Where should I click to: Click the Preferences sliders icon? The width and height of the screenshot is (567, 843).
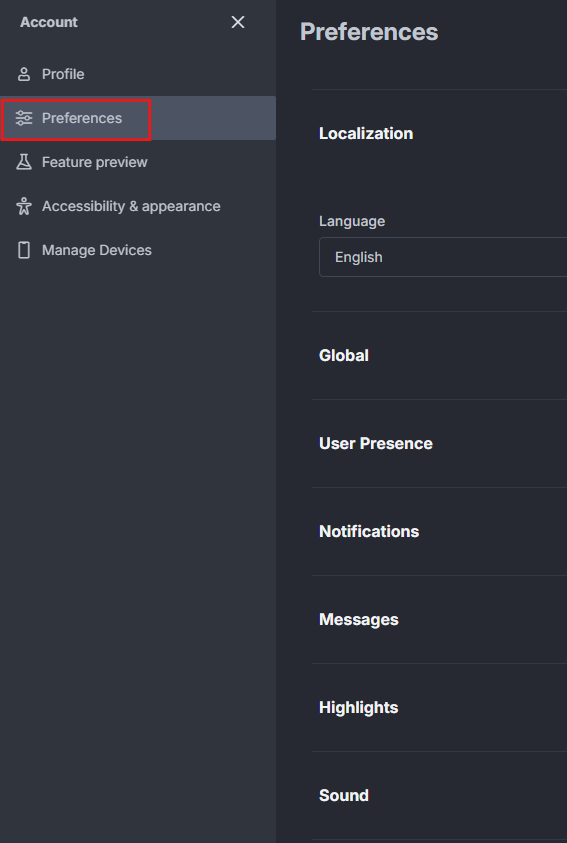(x=24, y=118)
